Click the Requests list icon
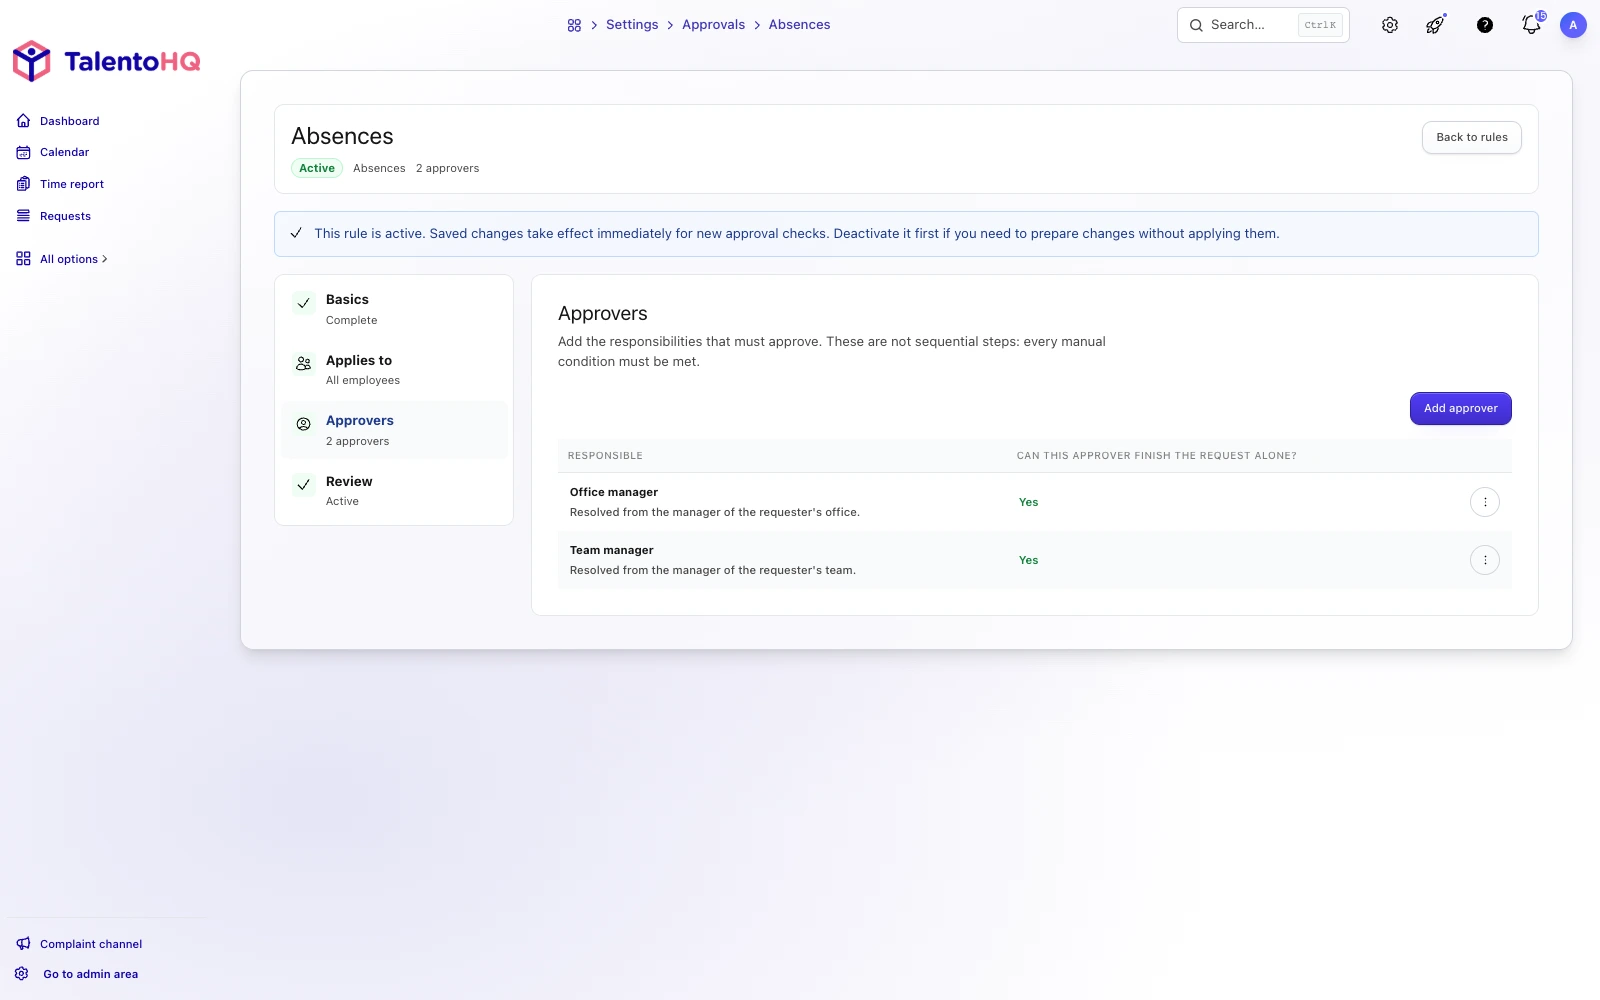The width and height of the screenshot is (1600, 1000). point(23,216)
